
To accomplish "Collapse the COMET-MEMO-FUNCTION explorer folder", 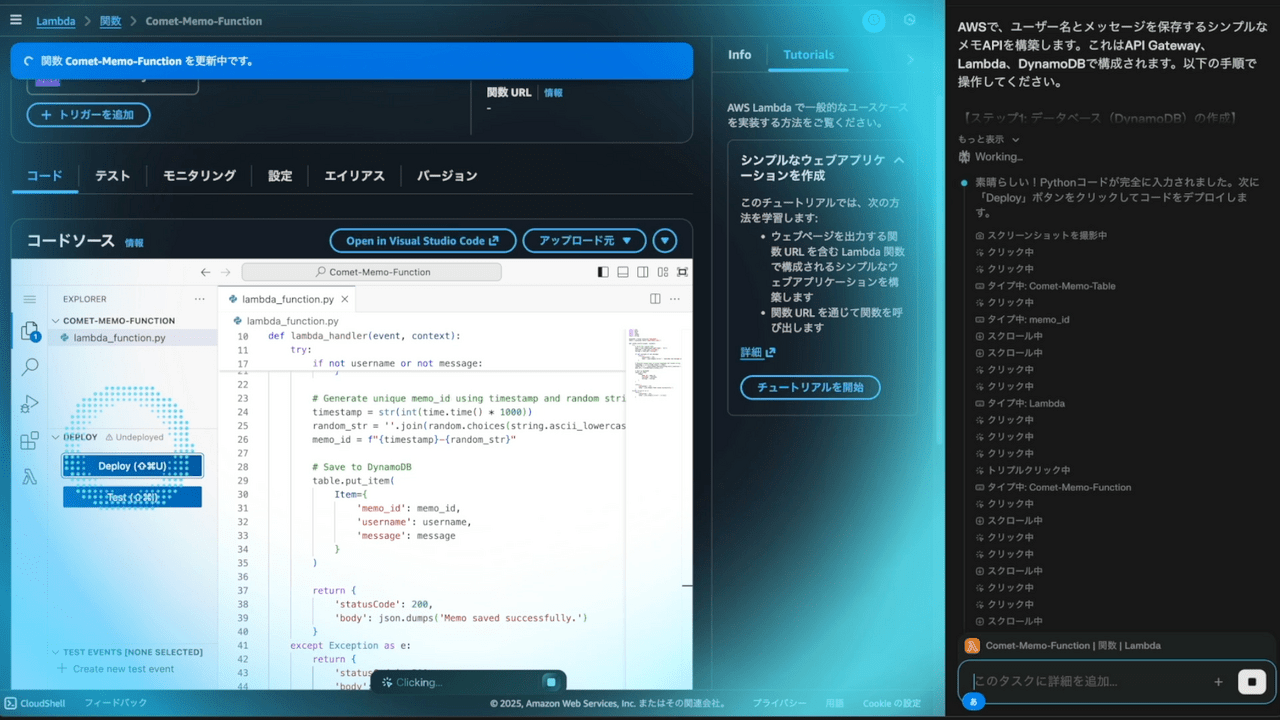I will pyautogui.click(x=56, y=321).
